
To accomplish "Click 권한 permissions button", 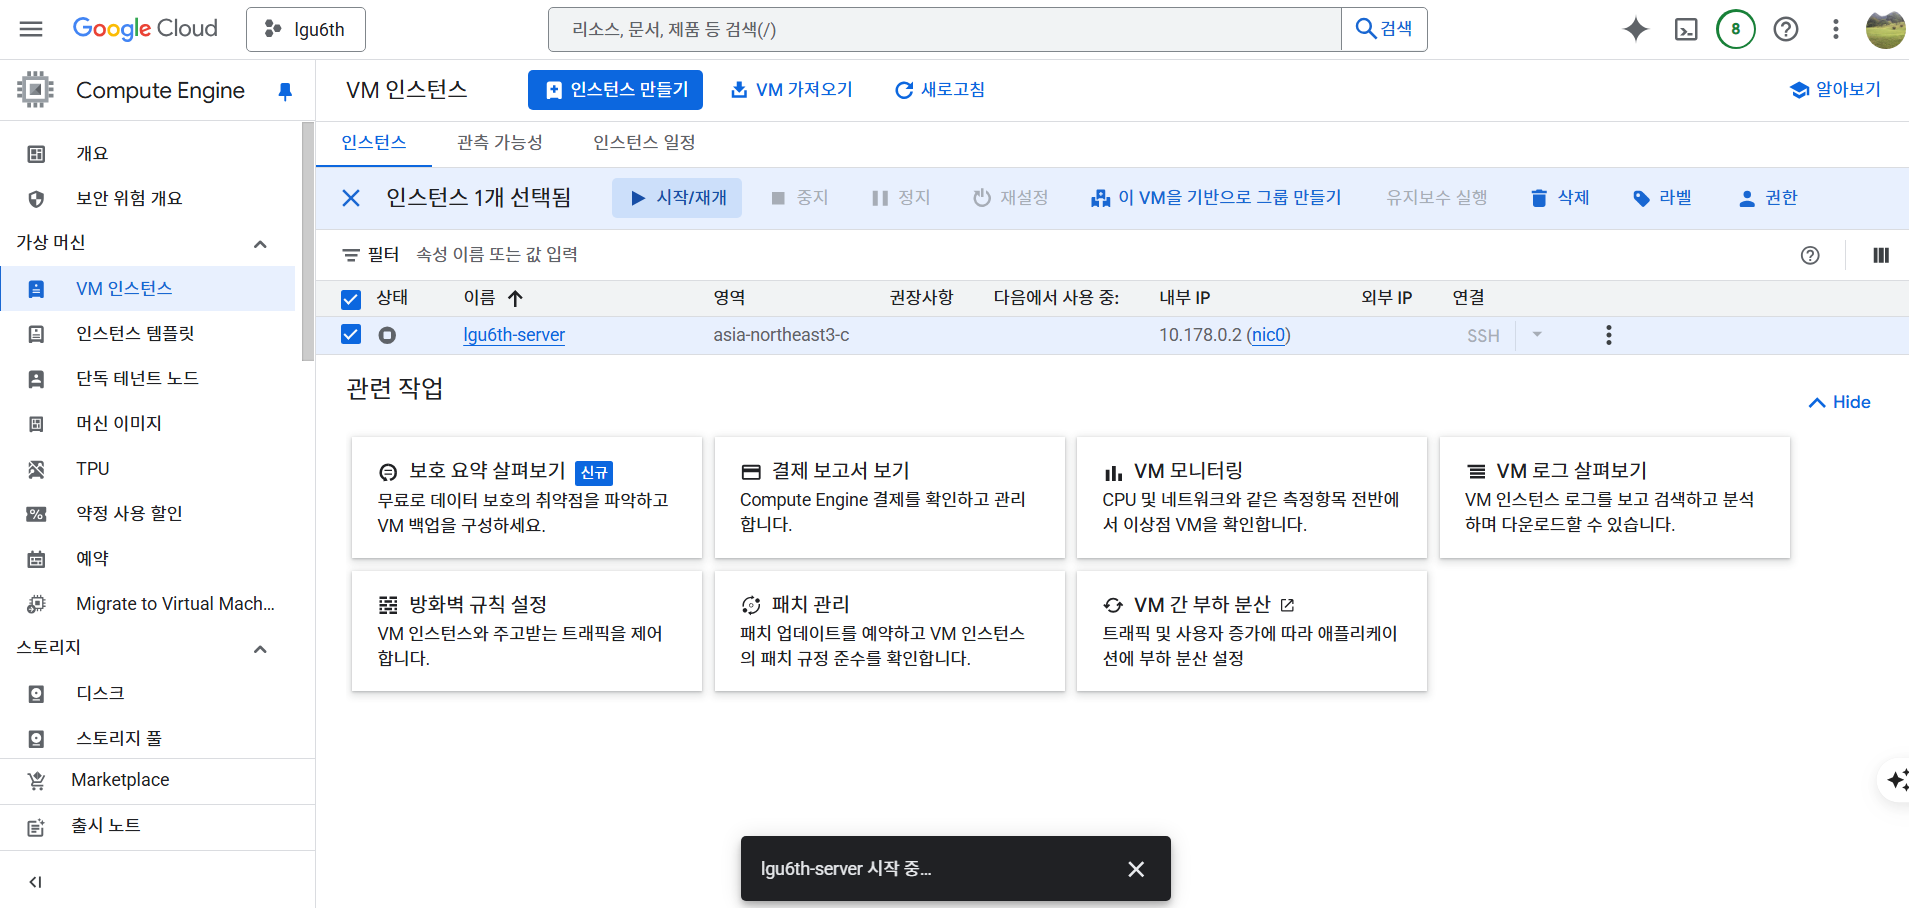I will click(x=1768, y=198).
